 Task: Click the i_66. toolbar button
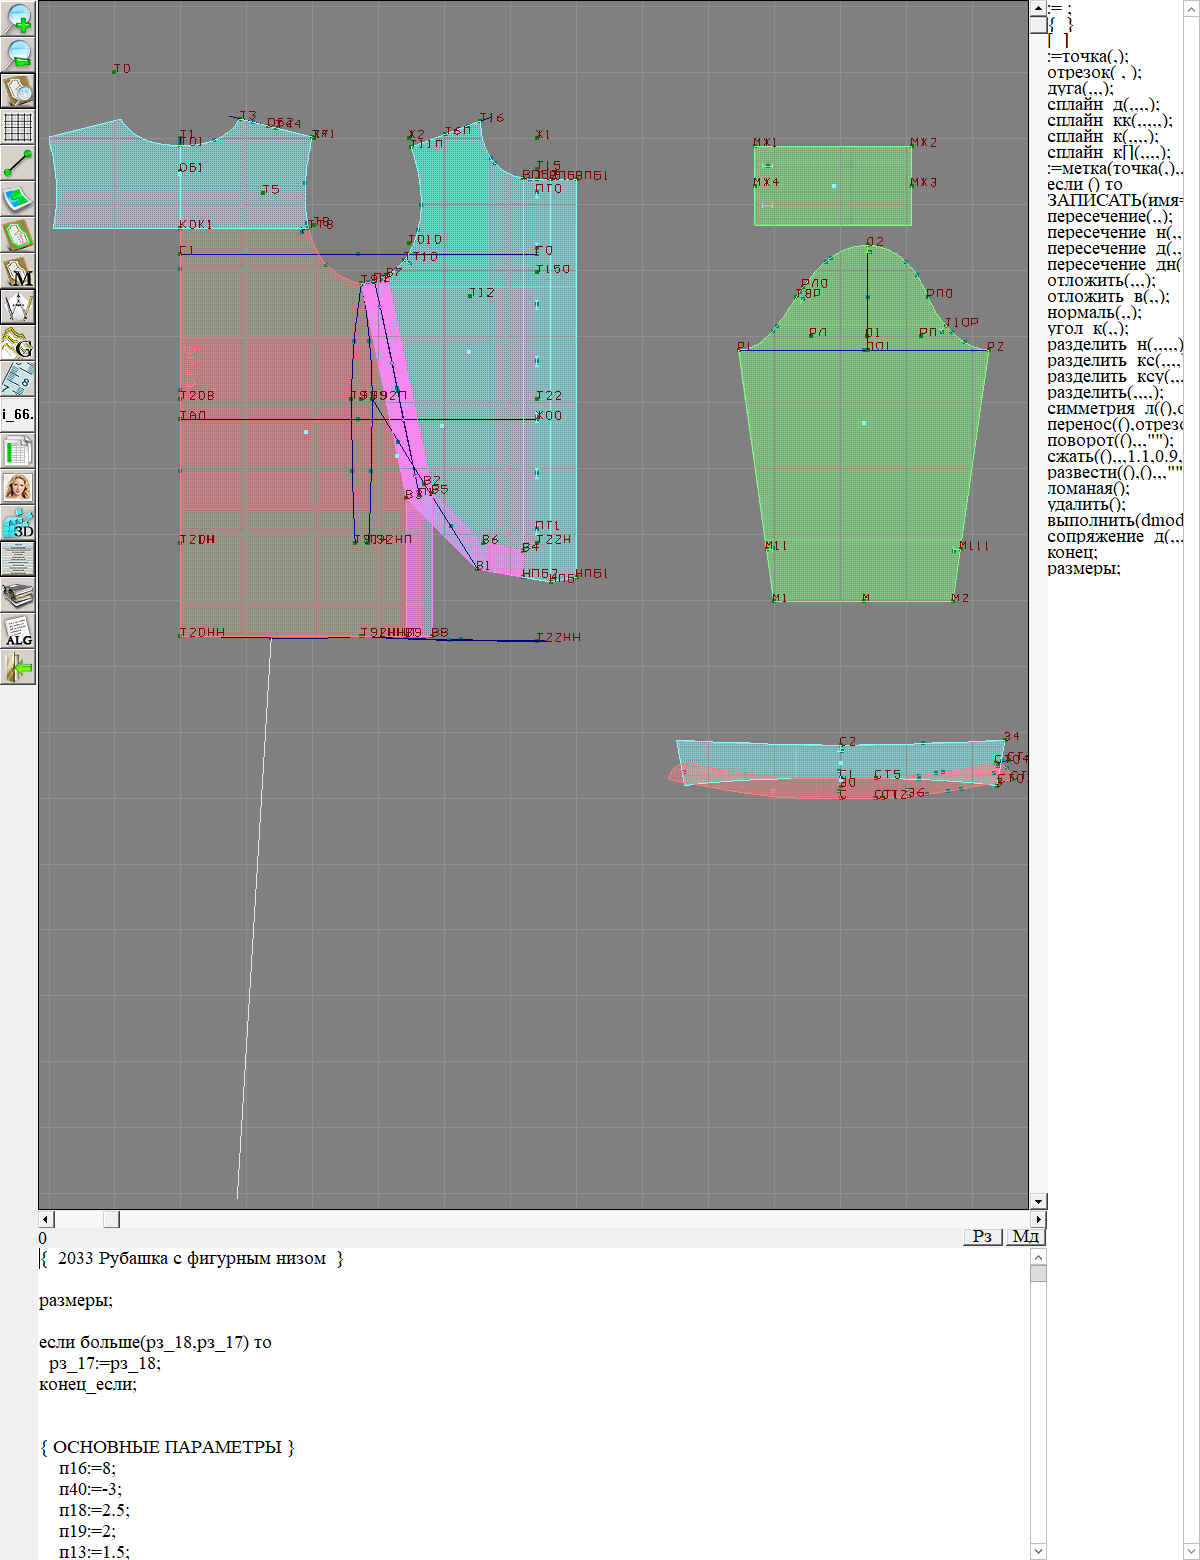tap(18, 414)
